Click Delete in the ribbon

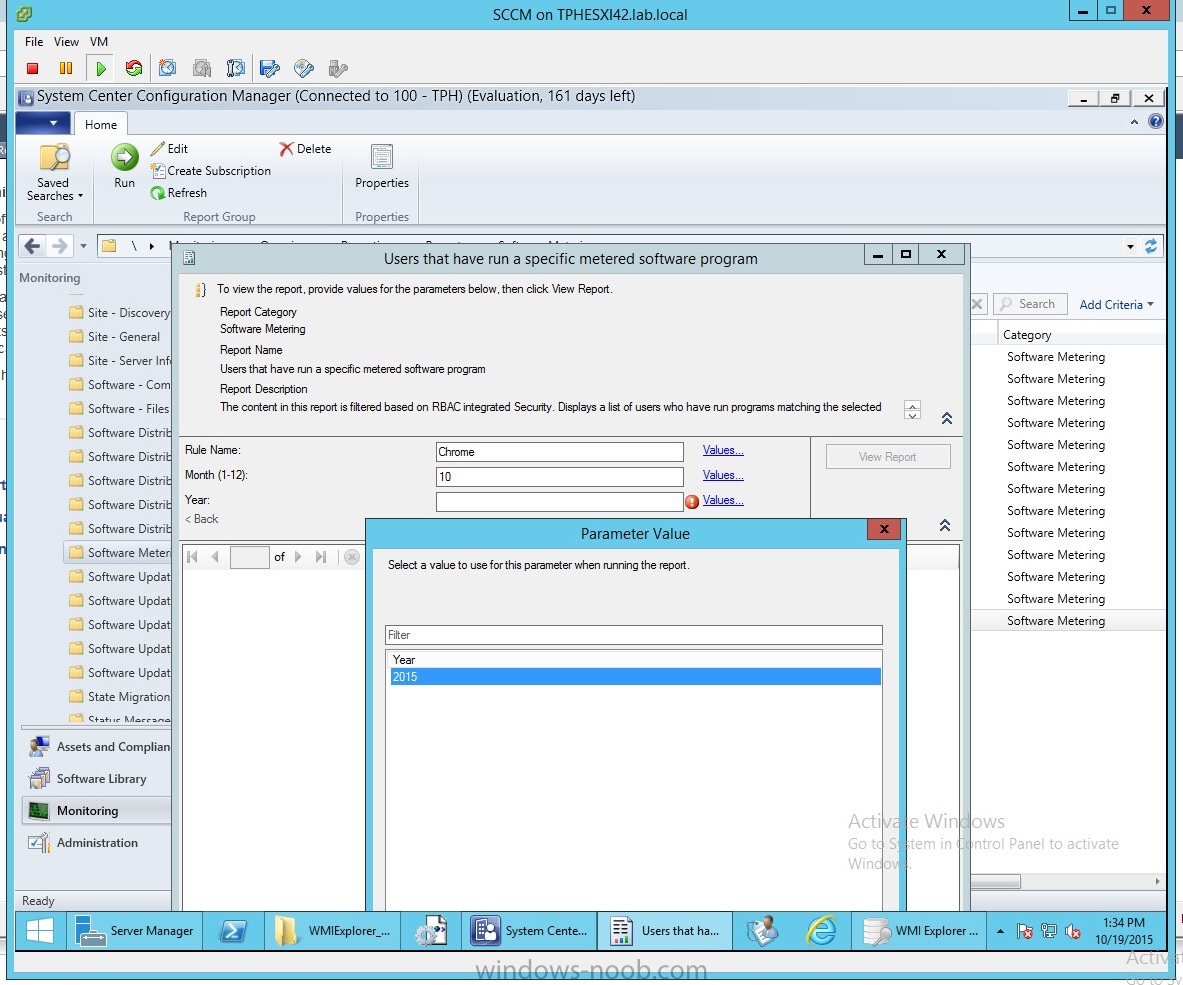(305, 149)
